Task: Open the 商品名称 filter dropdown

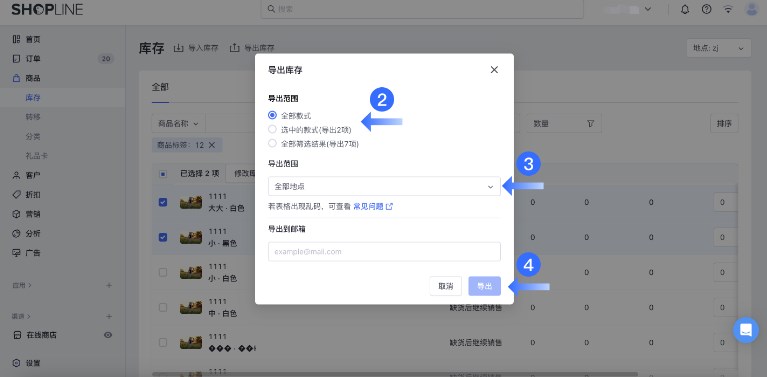Action: click(x=178, y=124)
